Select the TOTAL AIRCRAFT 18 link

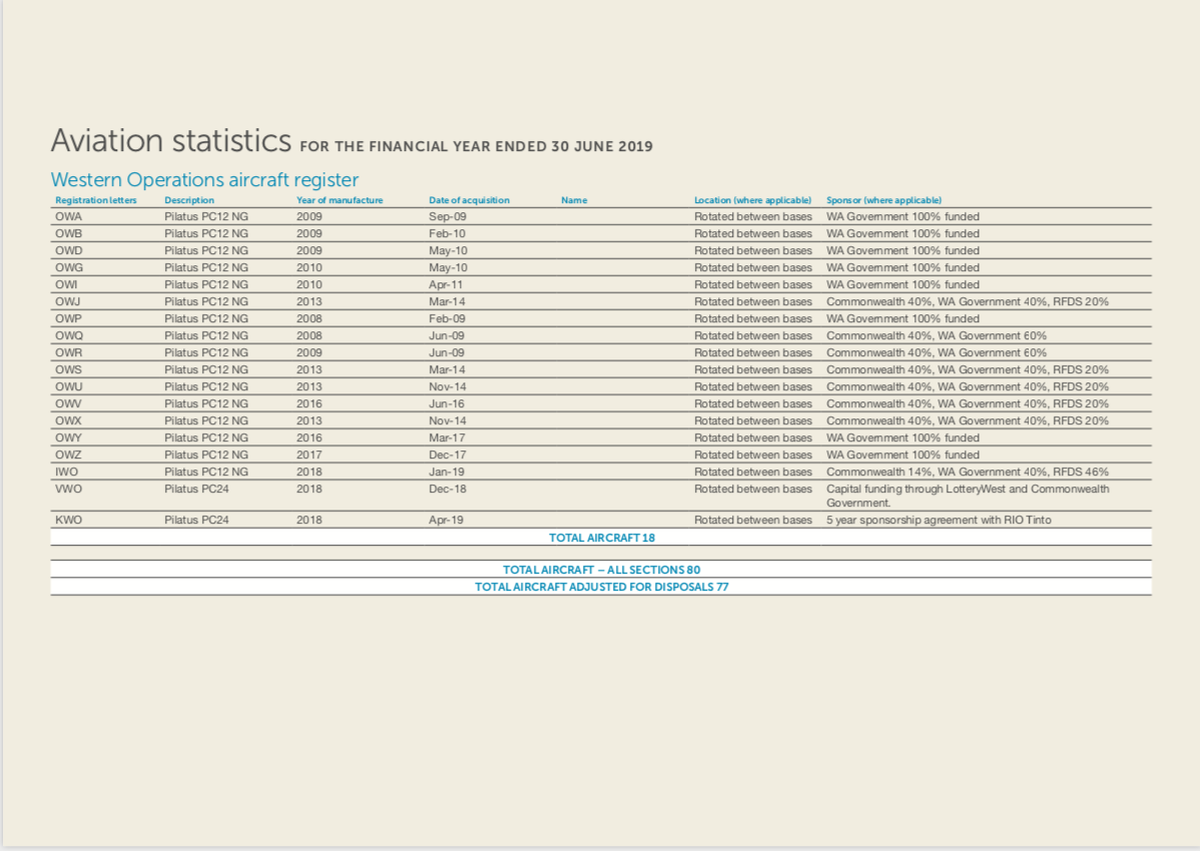click(x=600, y=537)
